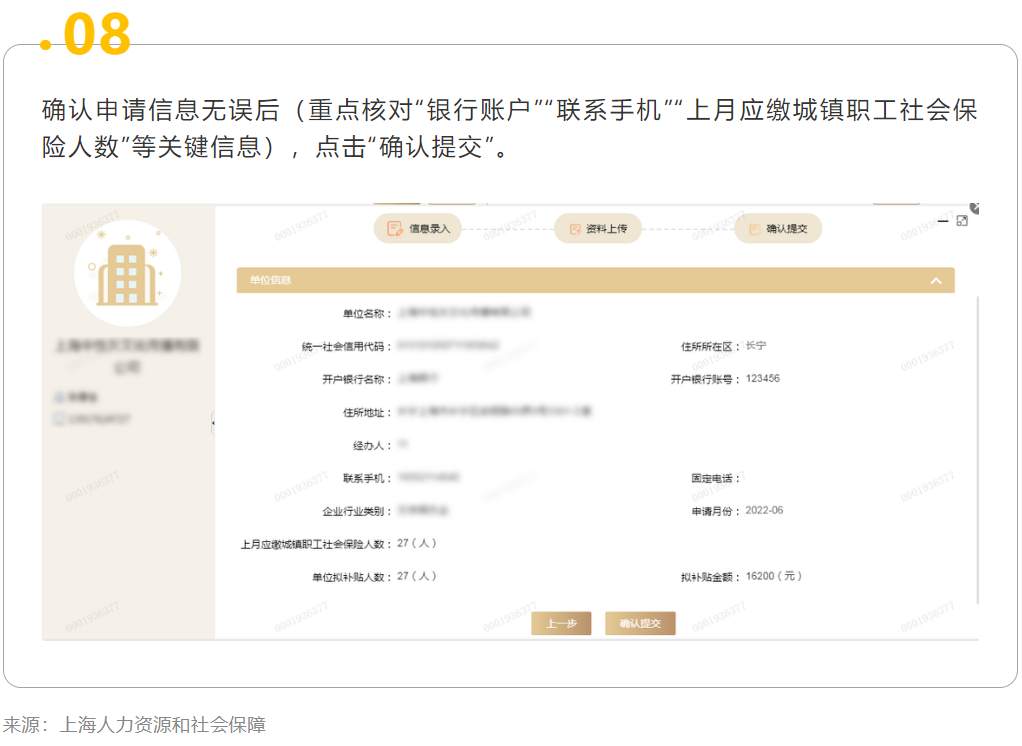Click the 资料上传 step icon
Viewport: 1022px width, 746px height.
tap(575, 229)
